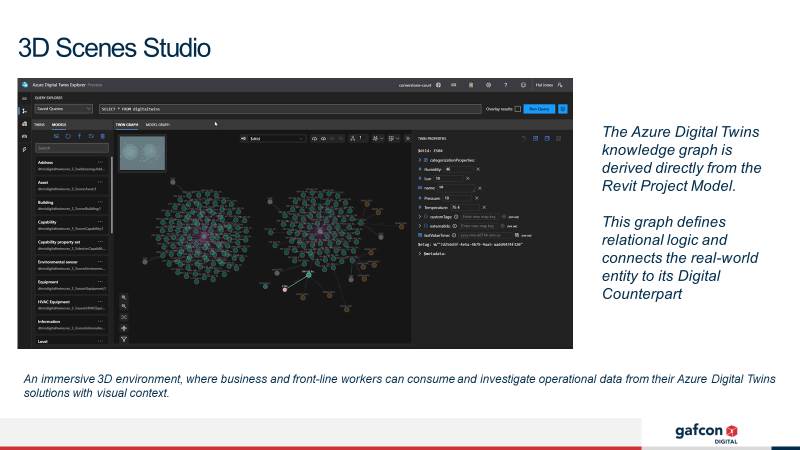Open the settings gear in the top bar

[x=488, y=85]
